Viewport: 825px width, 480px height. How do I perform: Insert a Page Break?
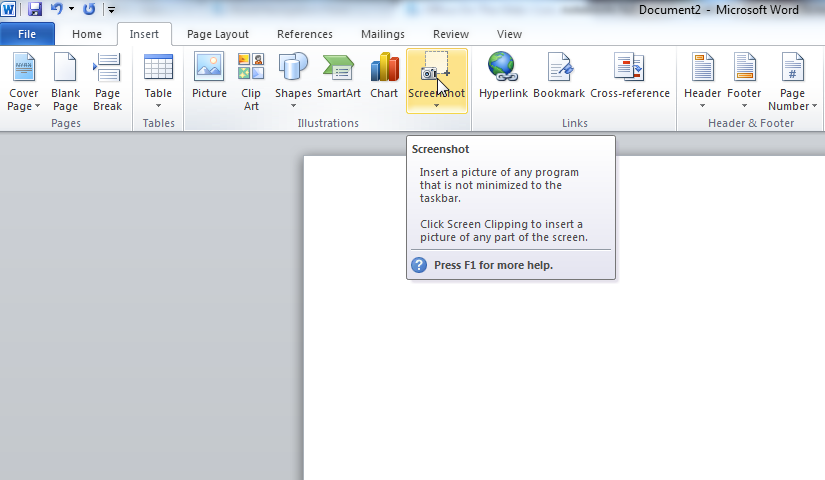[x=107, y=82]
